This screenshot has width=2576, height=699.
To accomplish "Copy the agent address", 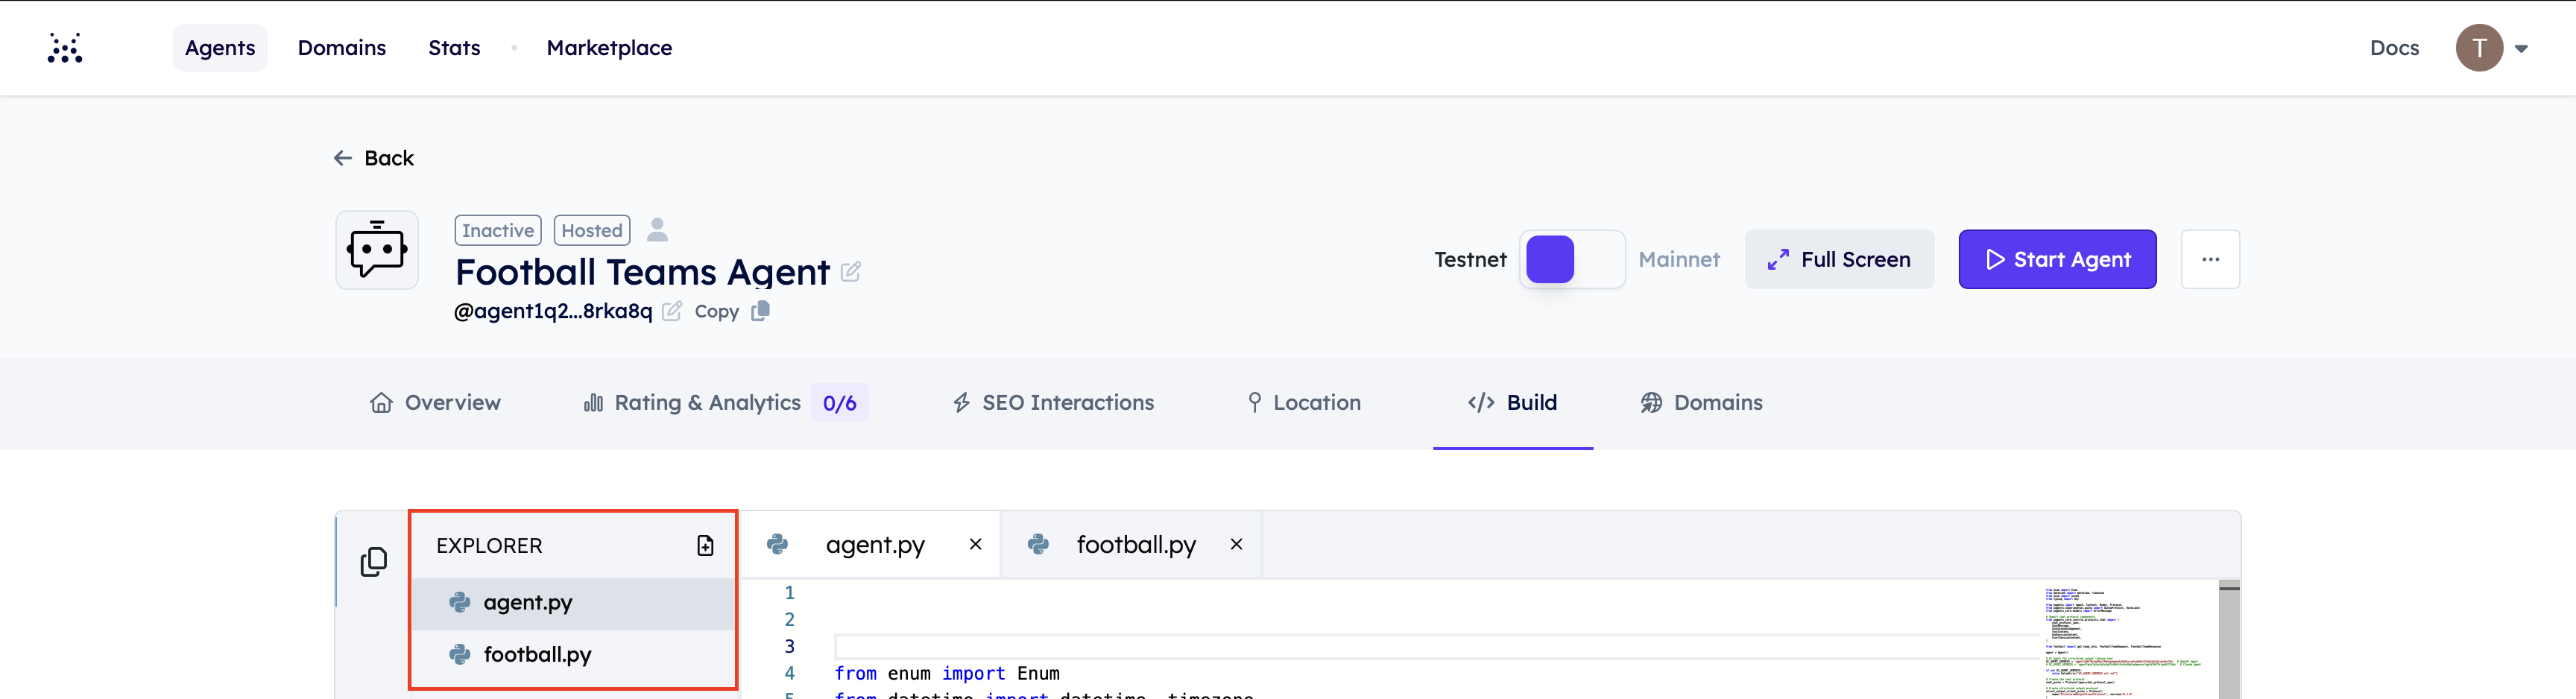I will click(x=732, y=311).
